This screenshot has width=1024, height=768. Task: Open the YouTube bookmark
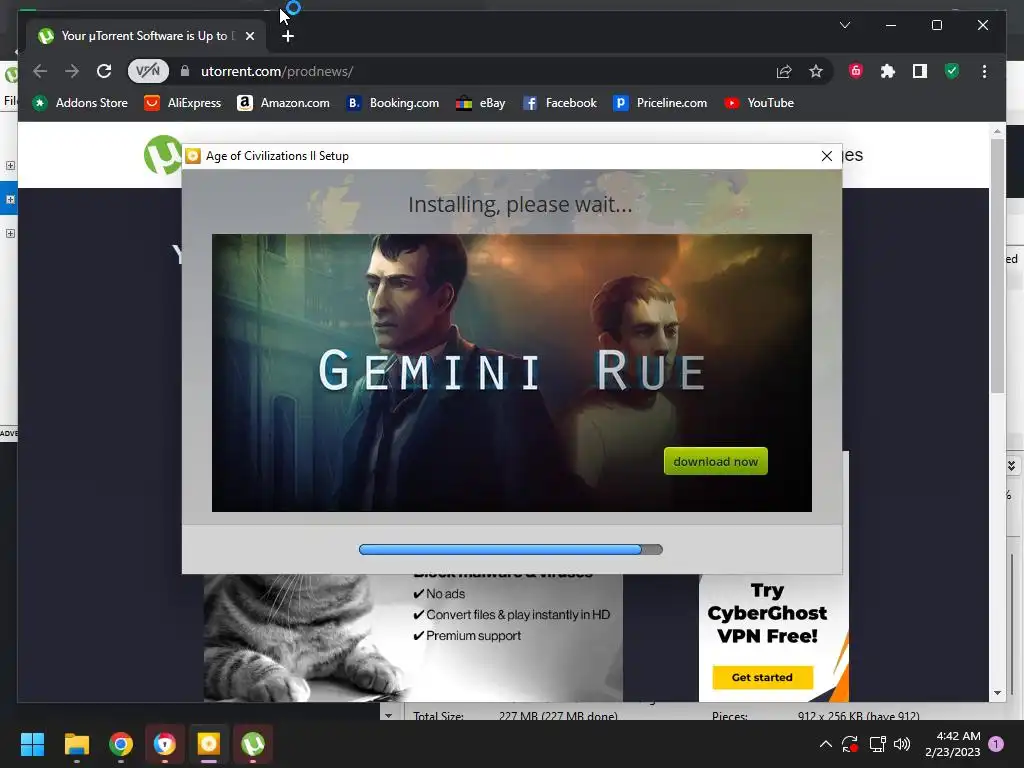tap(759, 103)
